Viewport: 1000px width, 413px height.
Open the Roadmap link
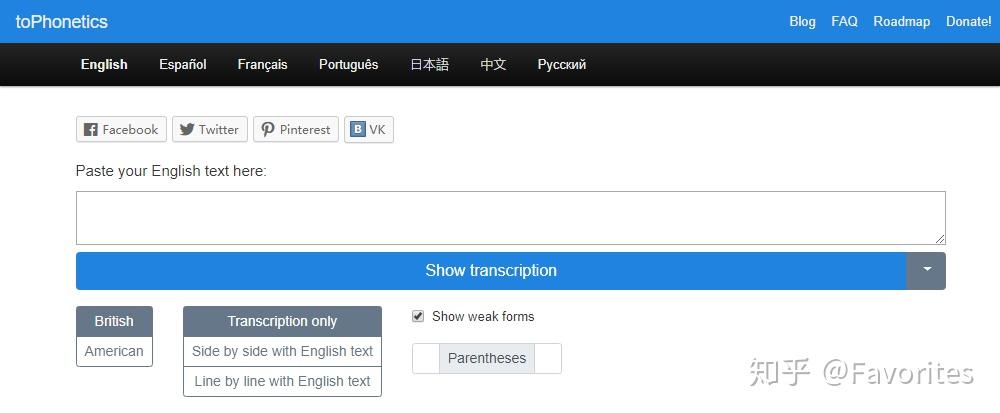[902, 21]
